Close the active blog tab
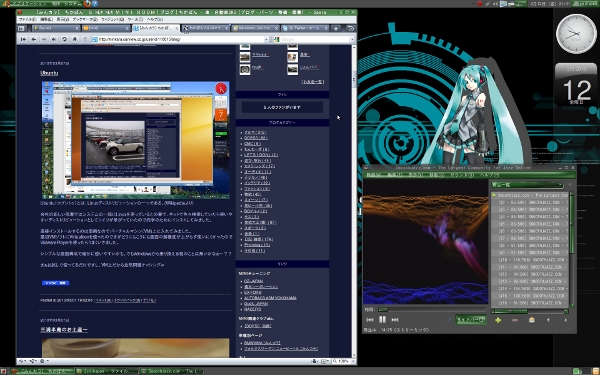600x375 pixels. point(177,28)
